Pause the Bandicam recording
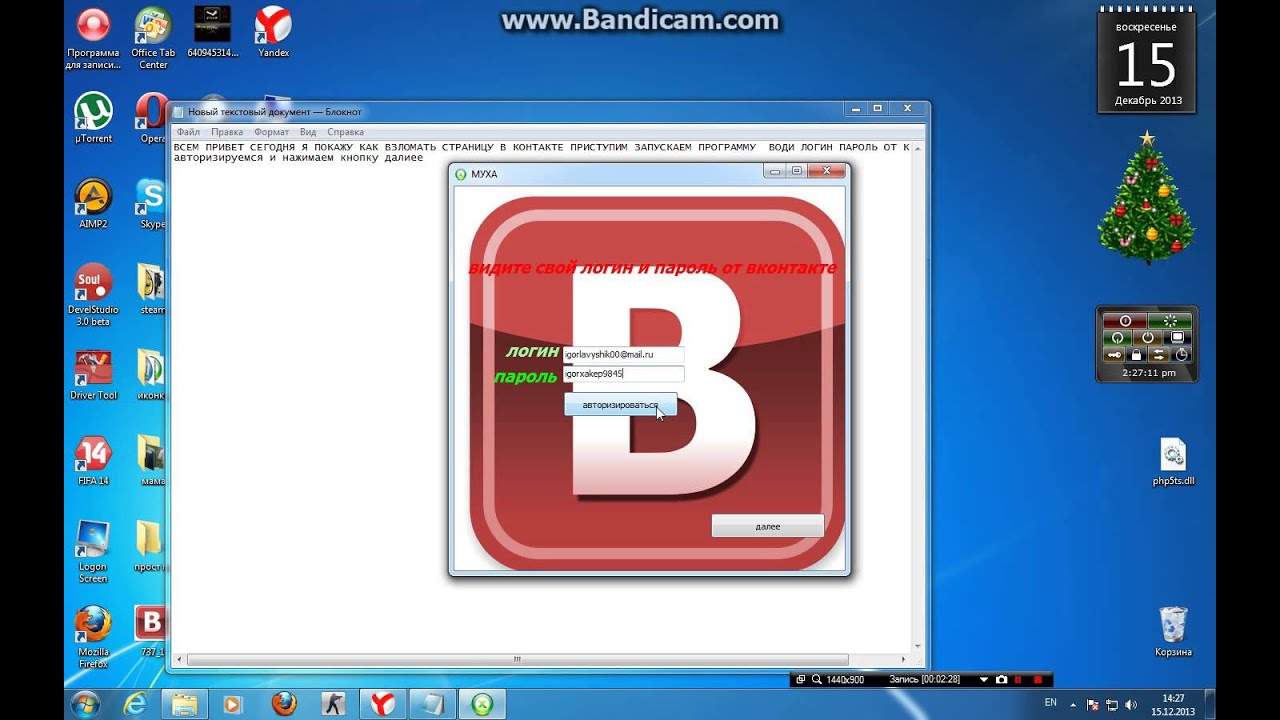Viewport: 1280px width, 720px height. point(1017,680)
